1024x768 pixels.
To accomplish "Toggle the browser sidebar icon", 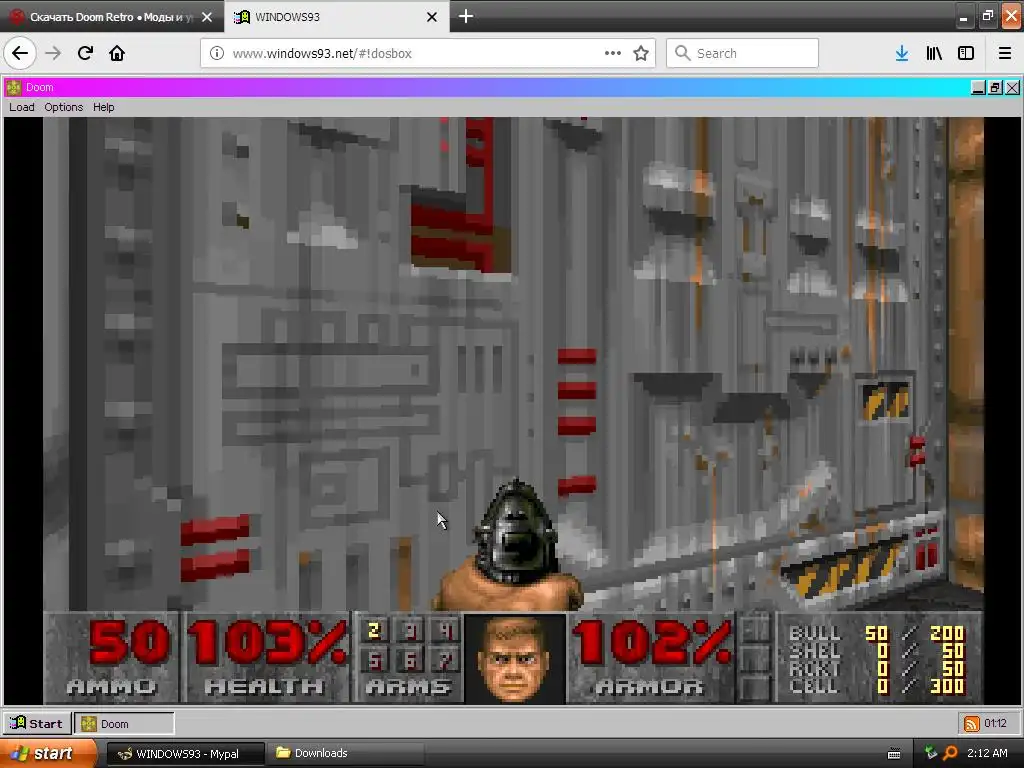I will [966, 53].
